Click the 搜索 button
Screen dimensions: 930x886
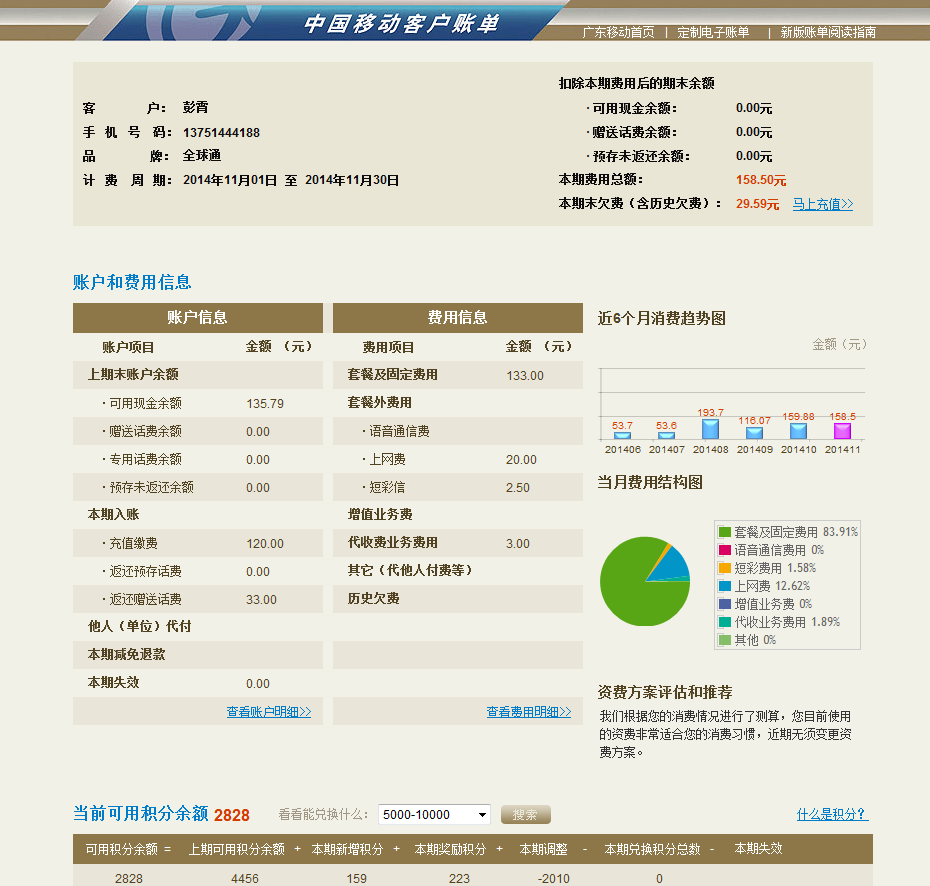pos(525,814)
